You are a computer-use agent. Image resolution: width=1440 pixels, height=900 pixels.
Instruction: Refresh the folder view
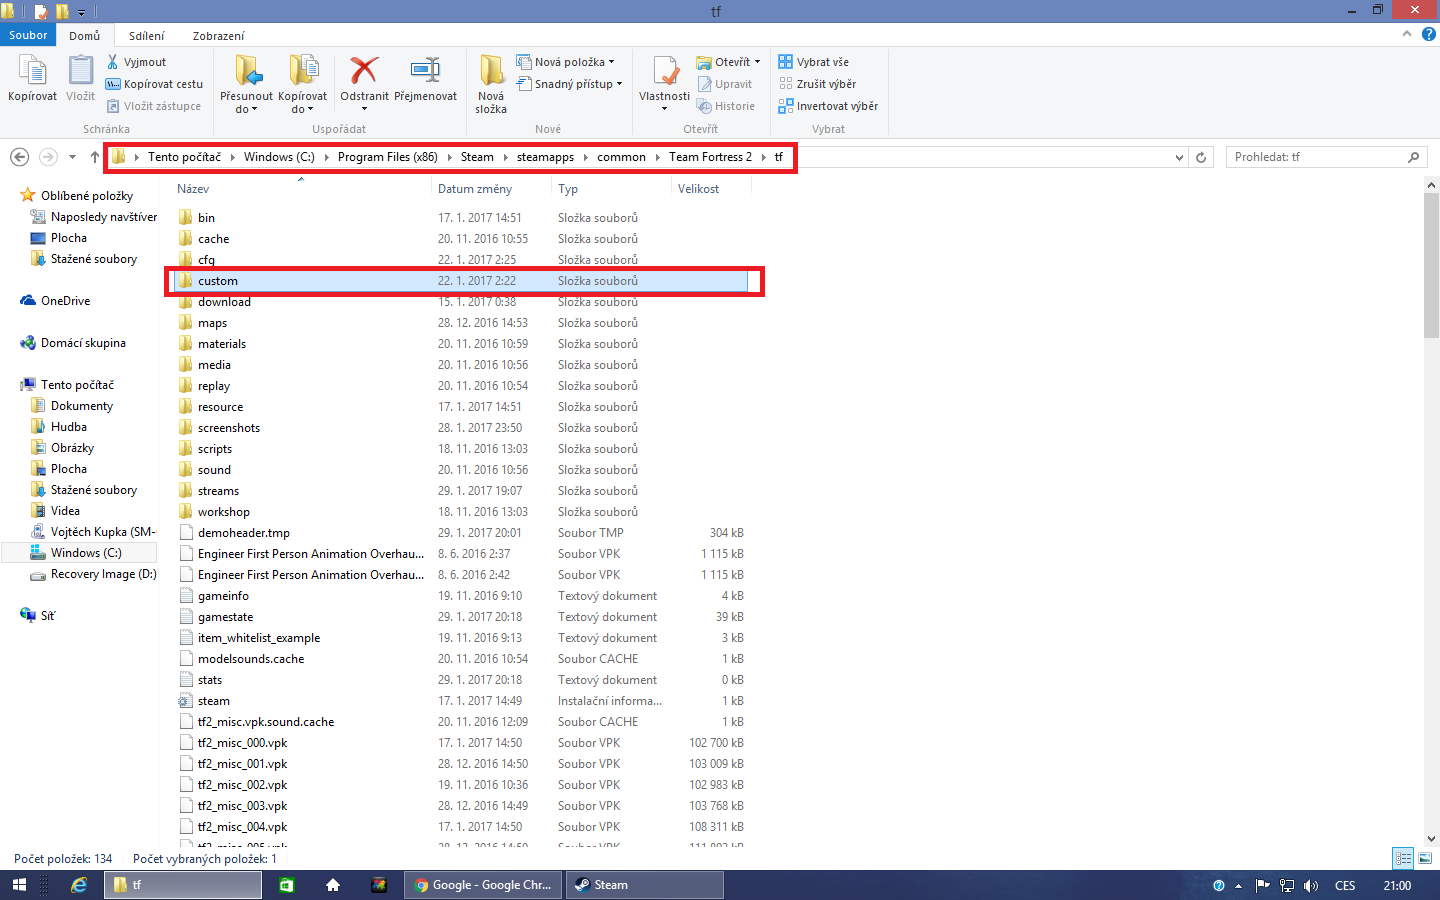click(x=1201, y=157)
